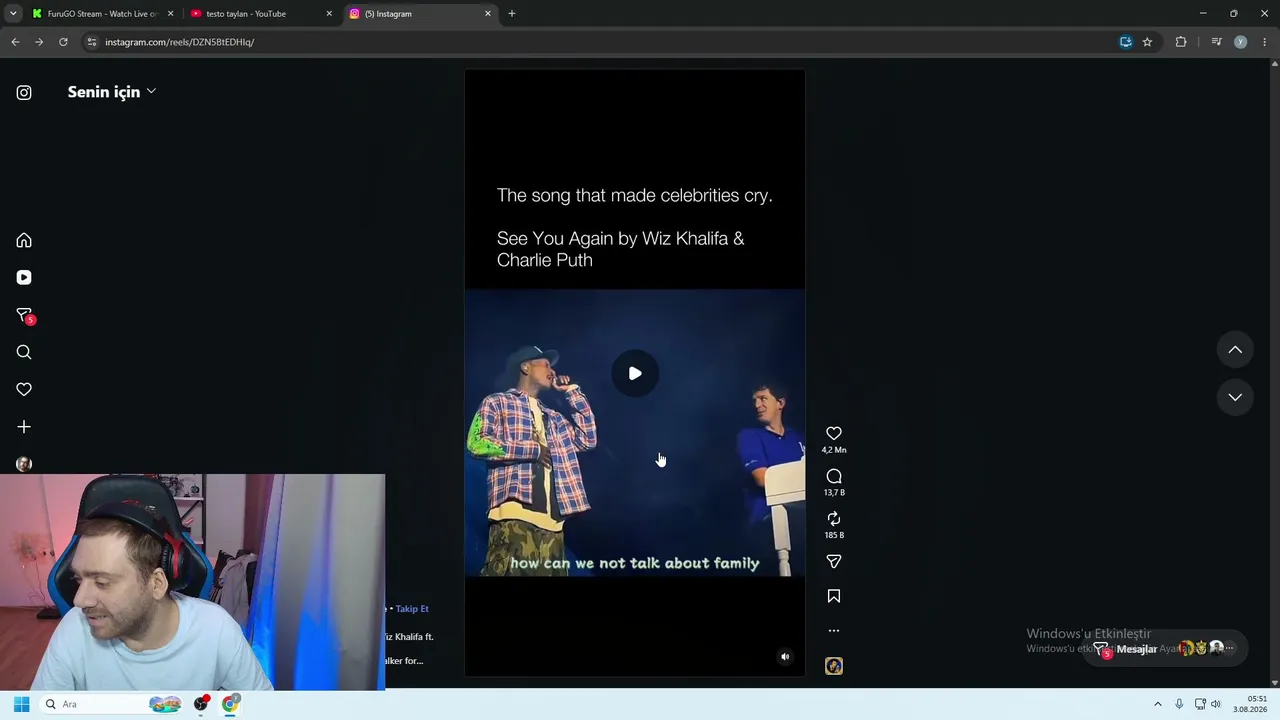Open taskbar clock and date
Screen dimensions: 1280x720
[x=1251, y=704]
